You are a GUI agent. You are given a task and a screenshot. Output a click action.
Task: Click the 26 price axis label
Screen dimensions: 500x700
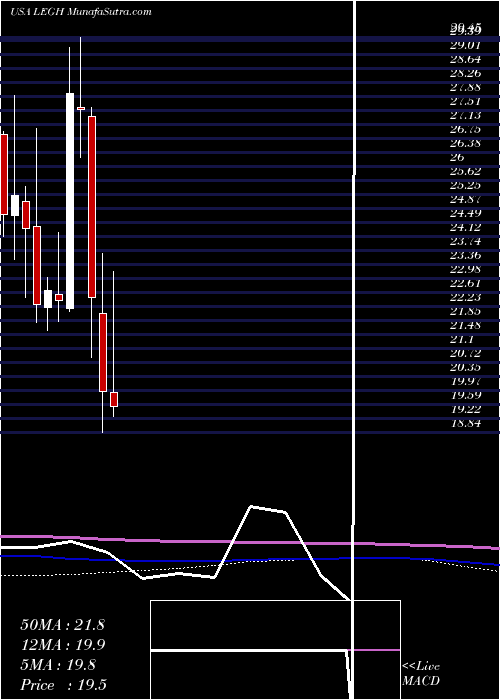tap(458, 157)
